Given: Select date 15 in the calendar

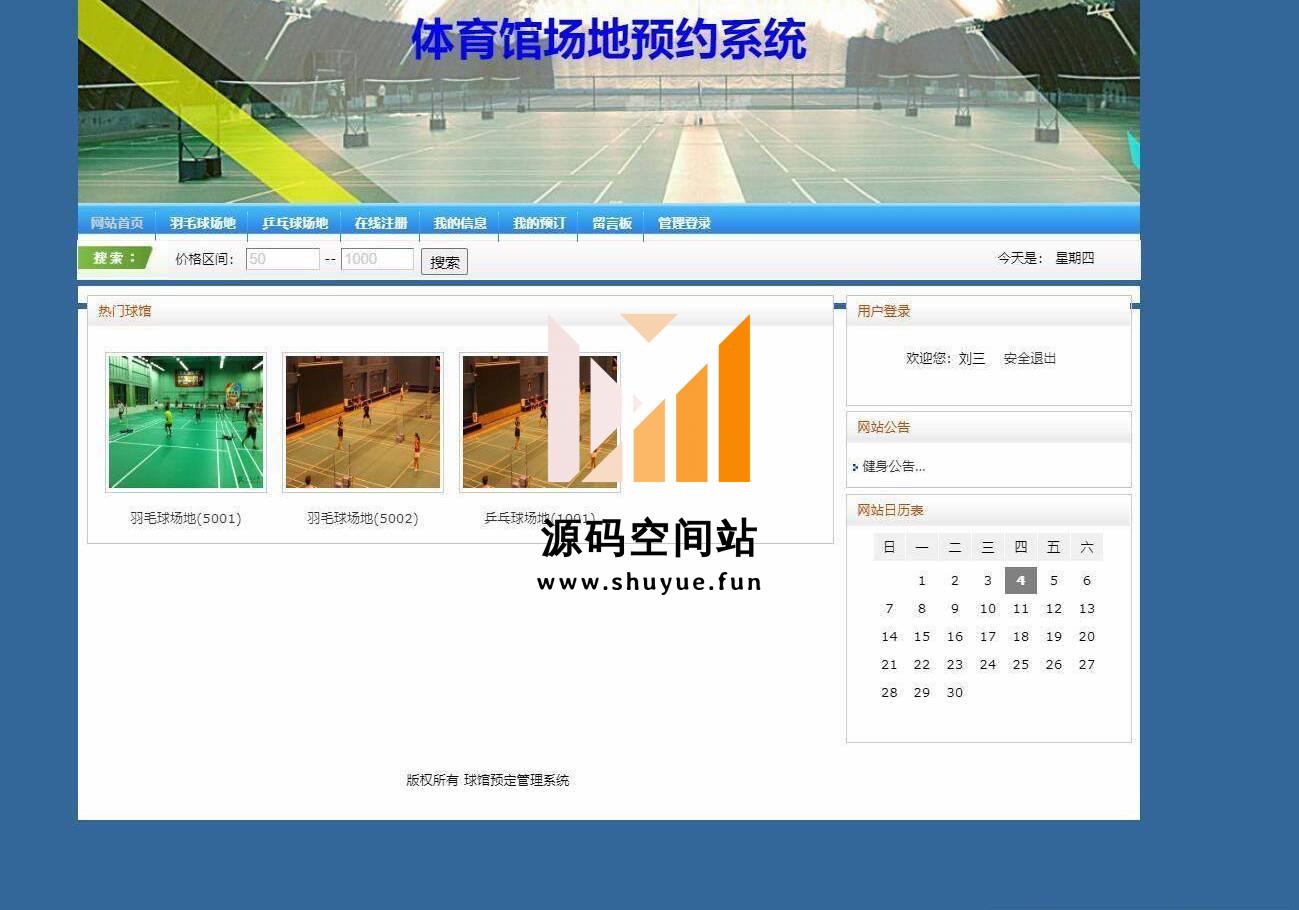Looking at the screenshot, I should (x=922, y=636).
